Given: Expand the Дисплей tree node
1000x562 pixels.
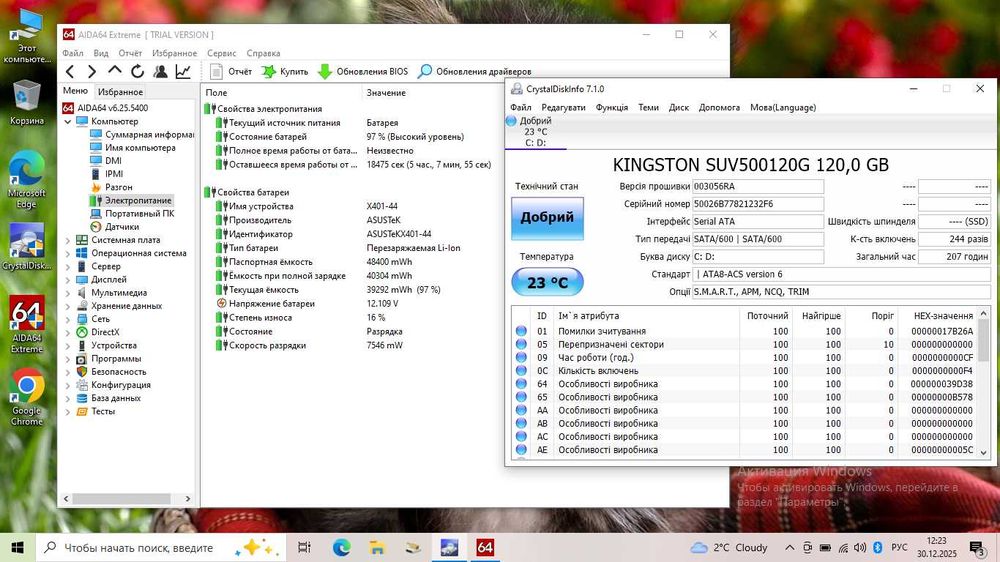Looking at the screenshot, I should tap(68, 280).
